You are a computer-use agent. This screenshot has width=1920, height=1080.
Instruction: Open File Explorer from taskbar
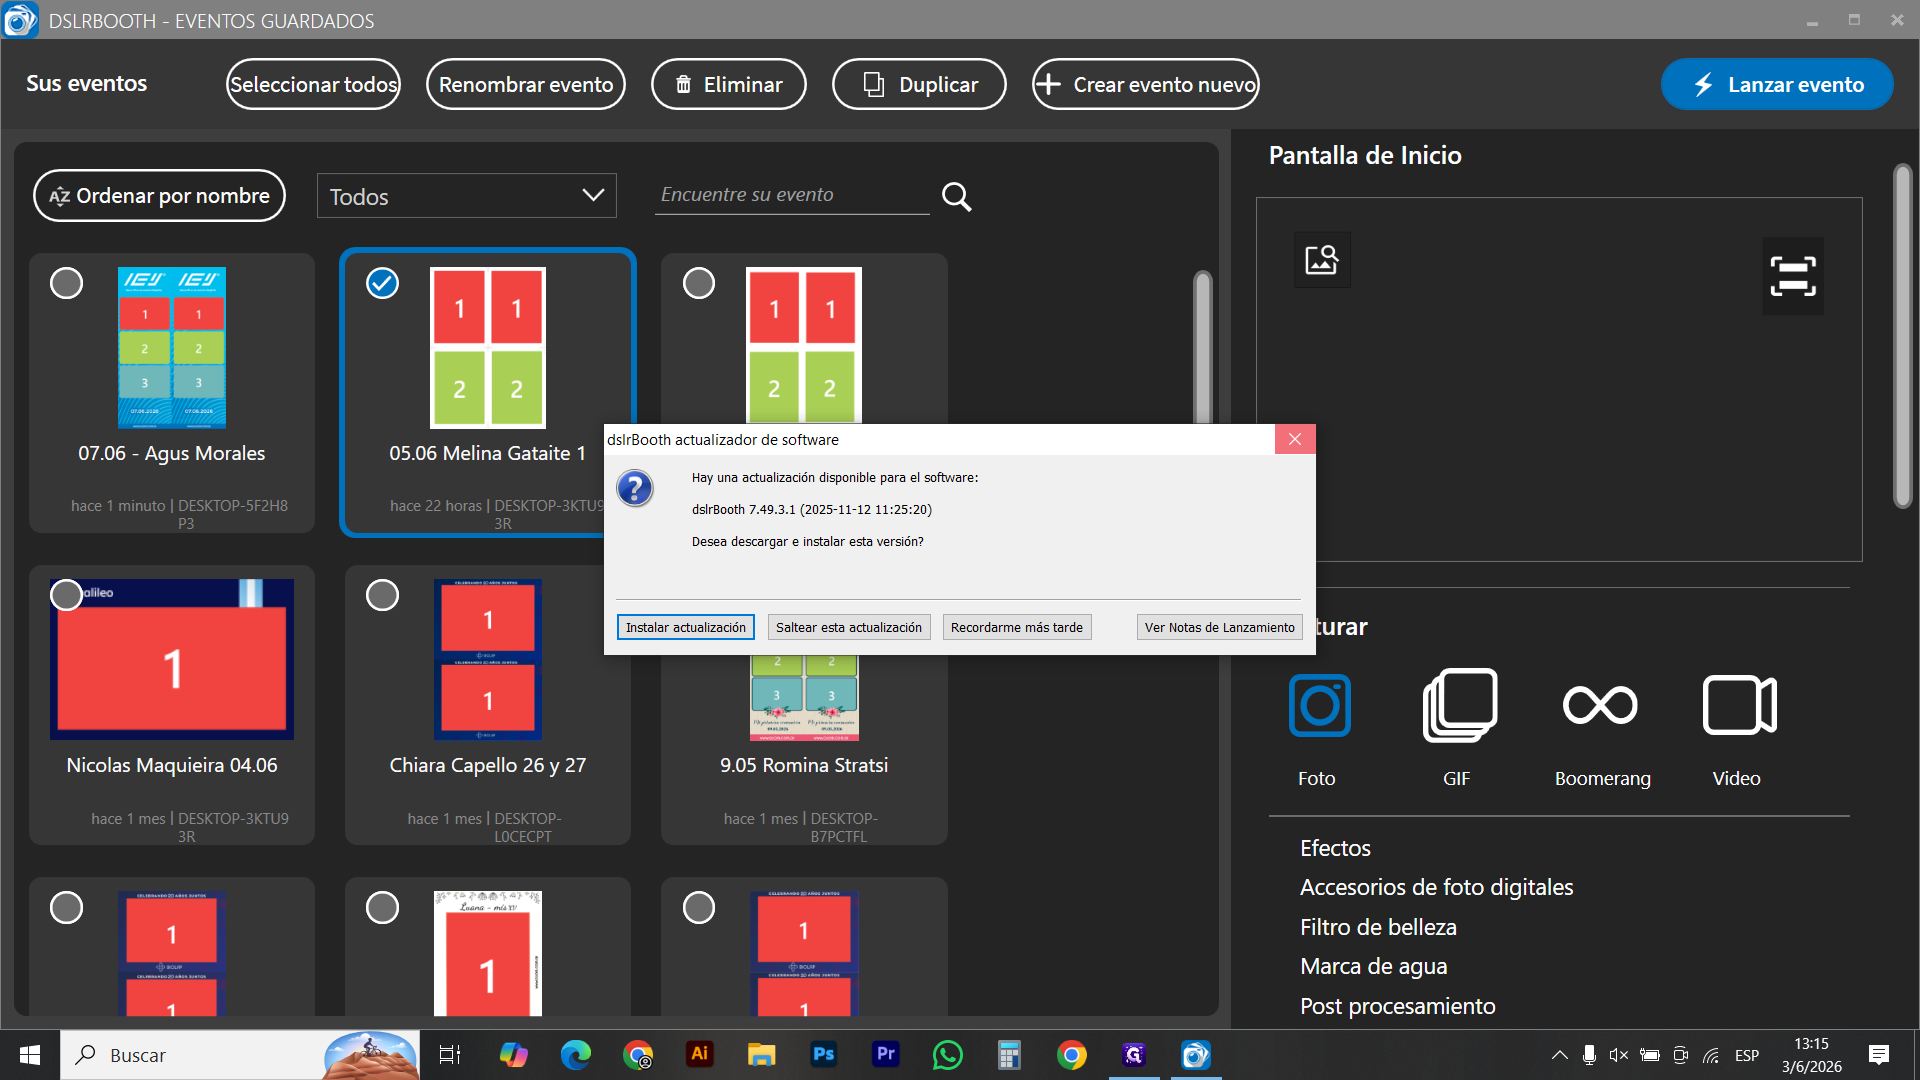pos(762,1055)
